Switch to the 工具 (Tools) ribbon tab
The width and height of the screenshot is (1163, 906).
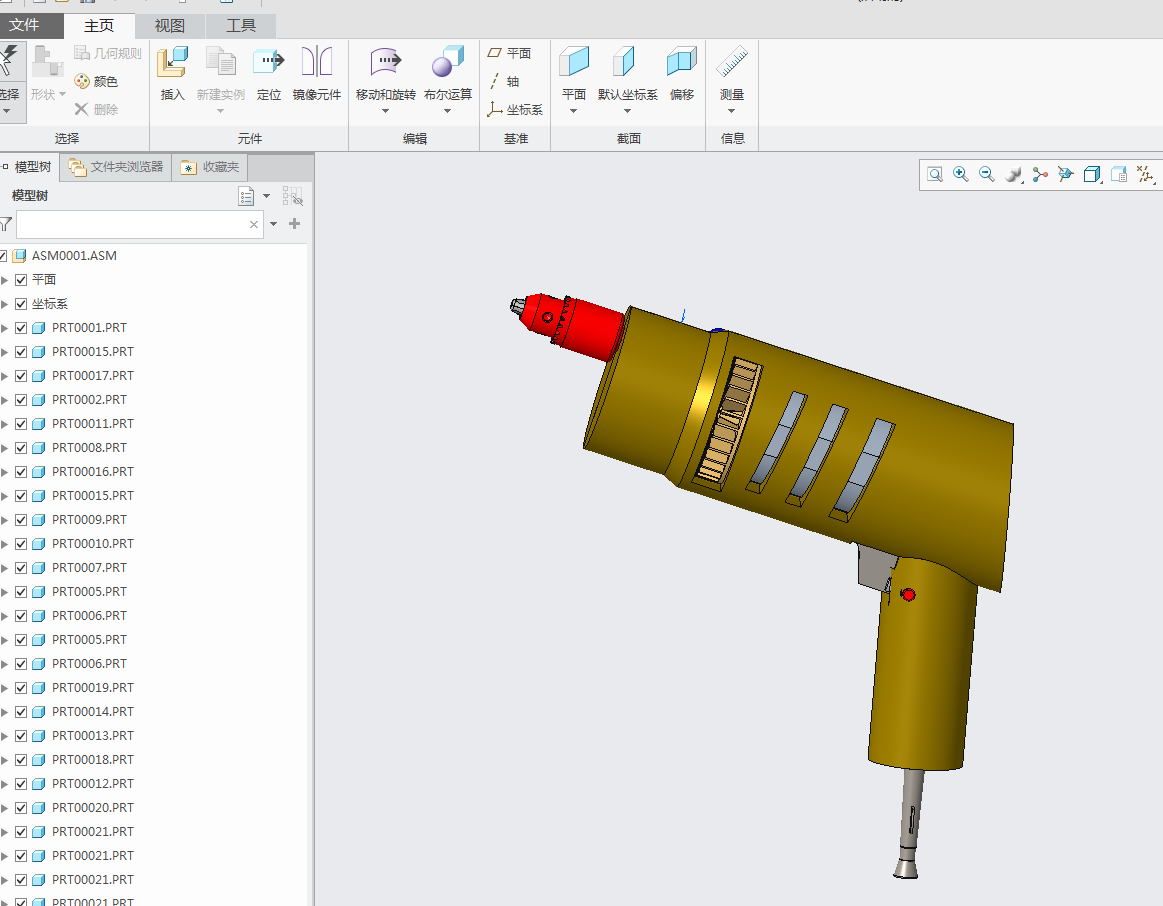240,26
